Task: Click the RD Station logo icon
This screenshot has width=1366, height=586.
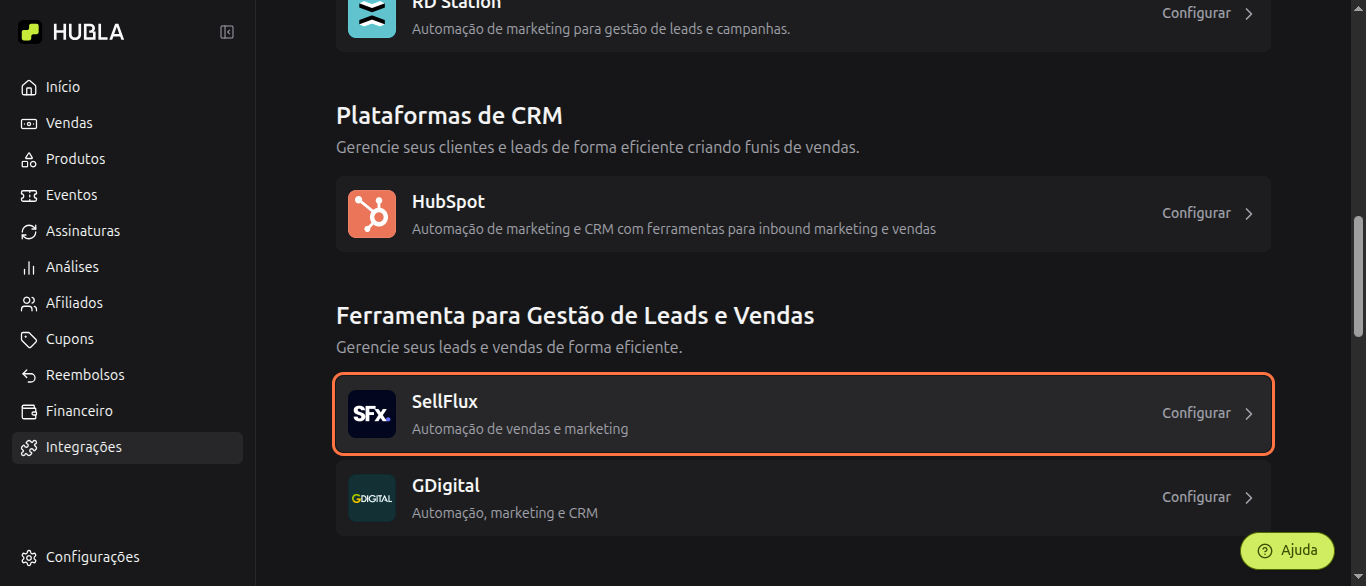Action: (372, 16)
